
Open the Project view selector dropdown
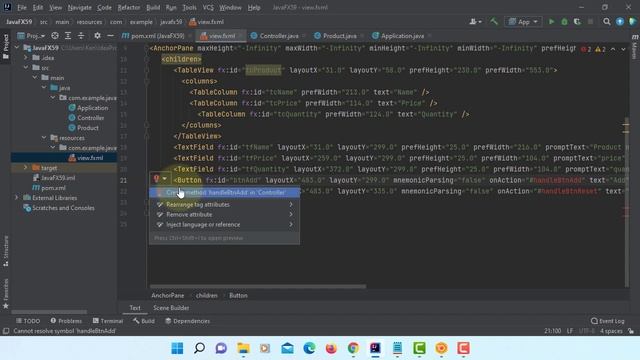(x=31, y=36)
